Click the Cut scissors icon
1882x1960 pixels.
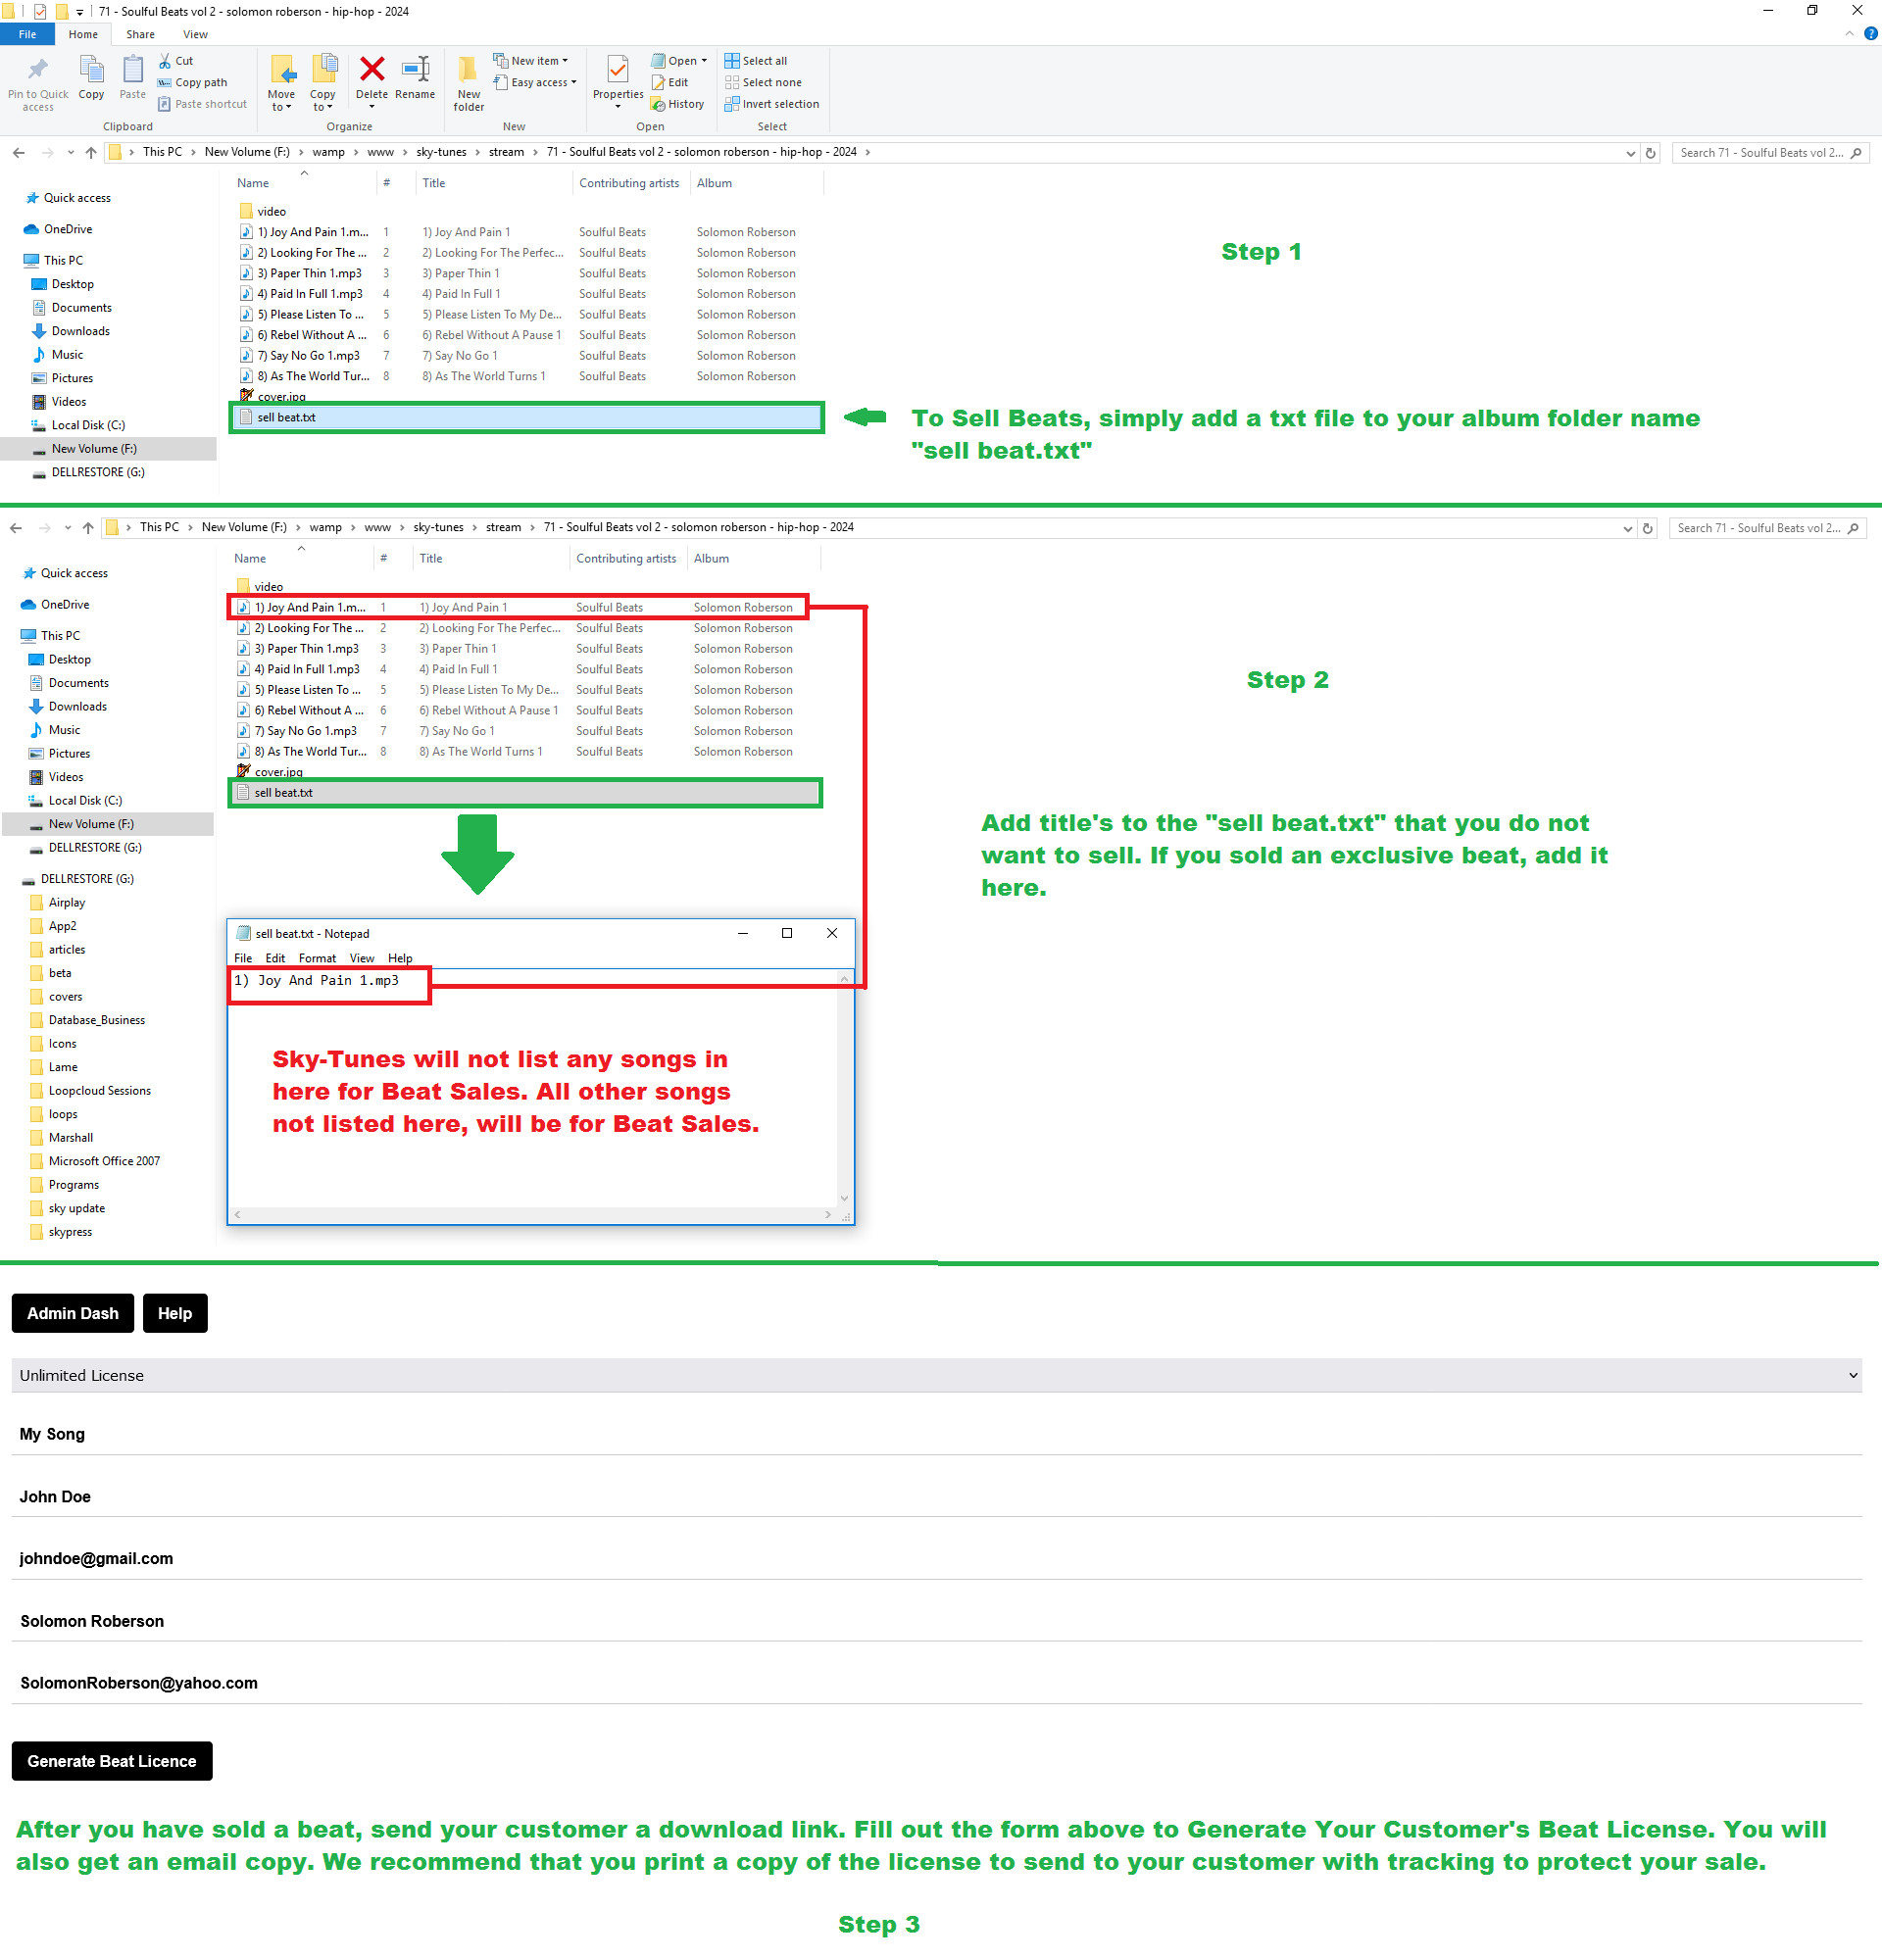[165, 61]
